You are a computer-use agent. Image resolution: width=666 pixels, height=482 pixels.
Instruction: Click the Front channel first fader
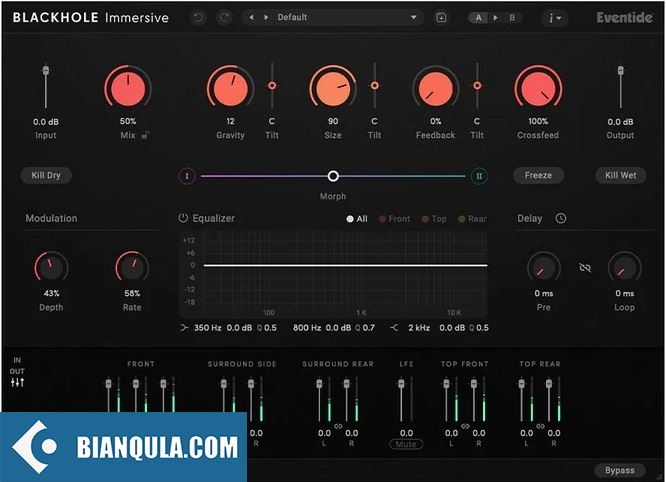[x=108, y=384]
